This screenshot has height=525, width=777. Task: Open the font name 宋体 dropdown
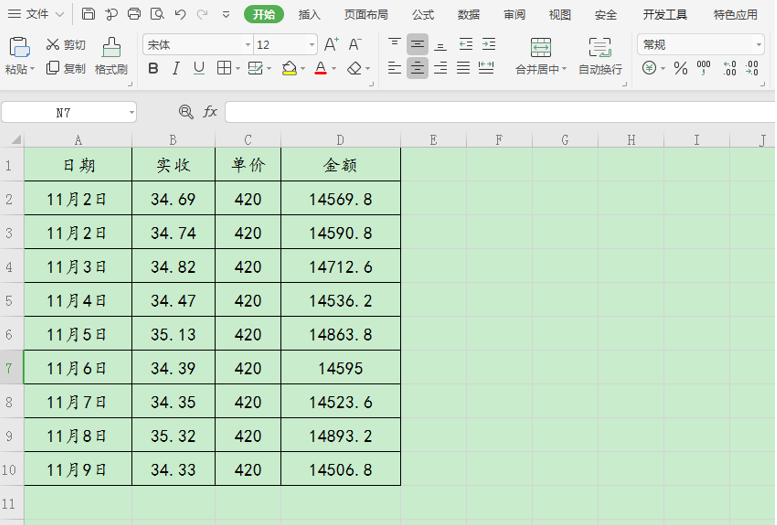click(x=248, y=45)
